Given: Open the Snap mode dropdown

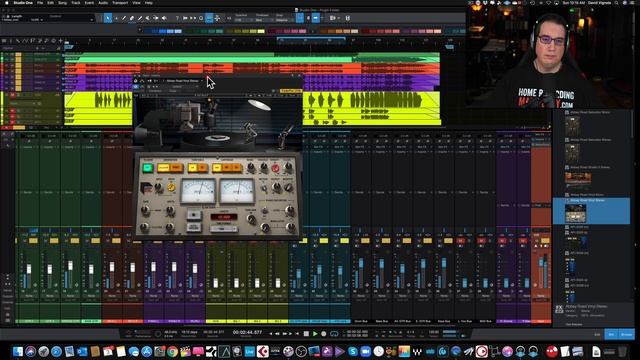Looking at the screenshot, I should 284,20.
